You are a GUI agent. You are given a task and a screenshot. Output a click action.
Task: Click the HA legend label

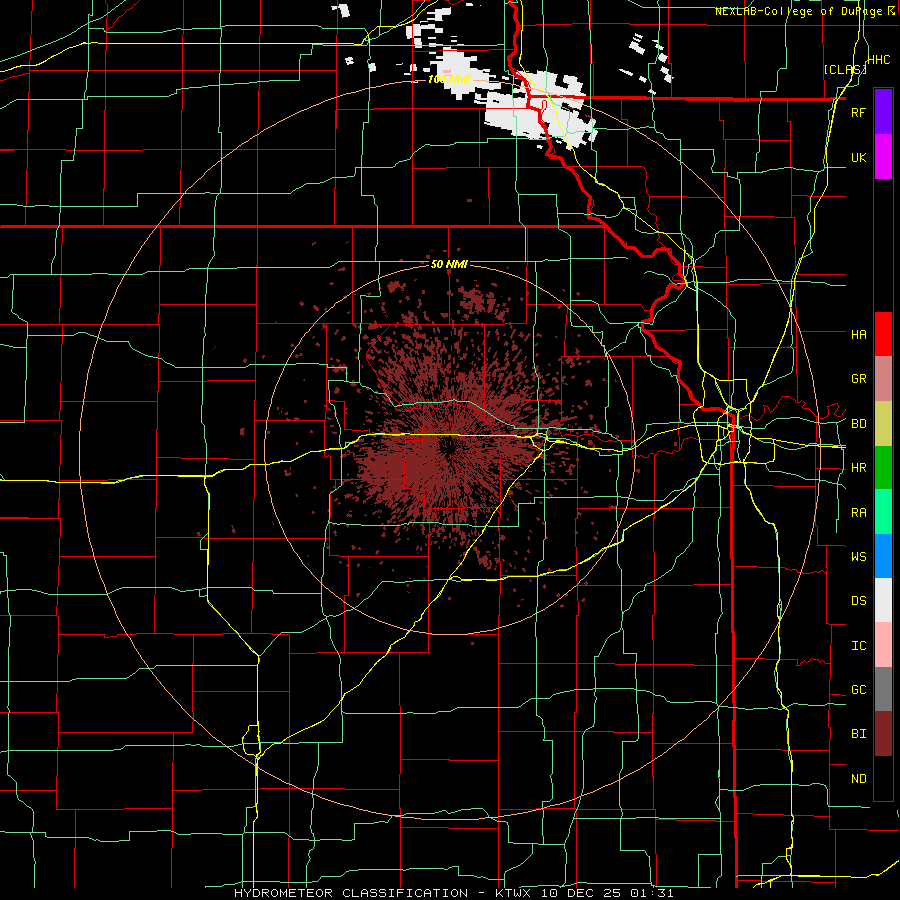click(x=858, y=335)
